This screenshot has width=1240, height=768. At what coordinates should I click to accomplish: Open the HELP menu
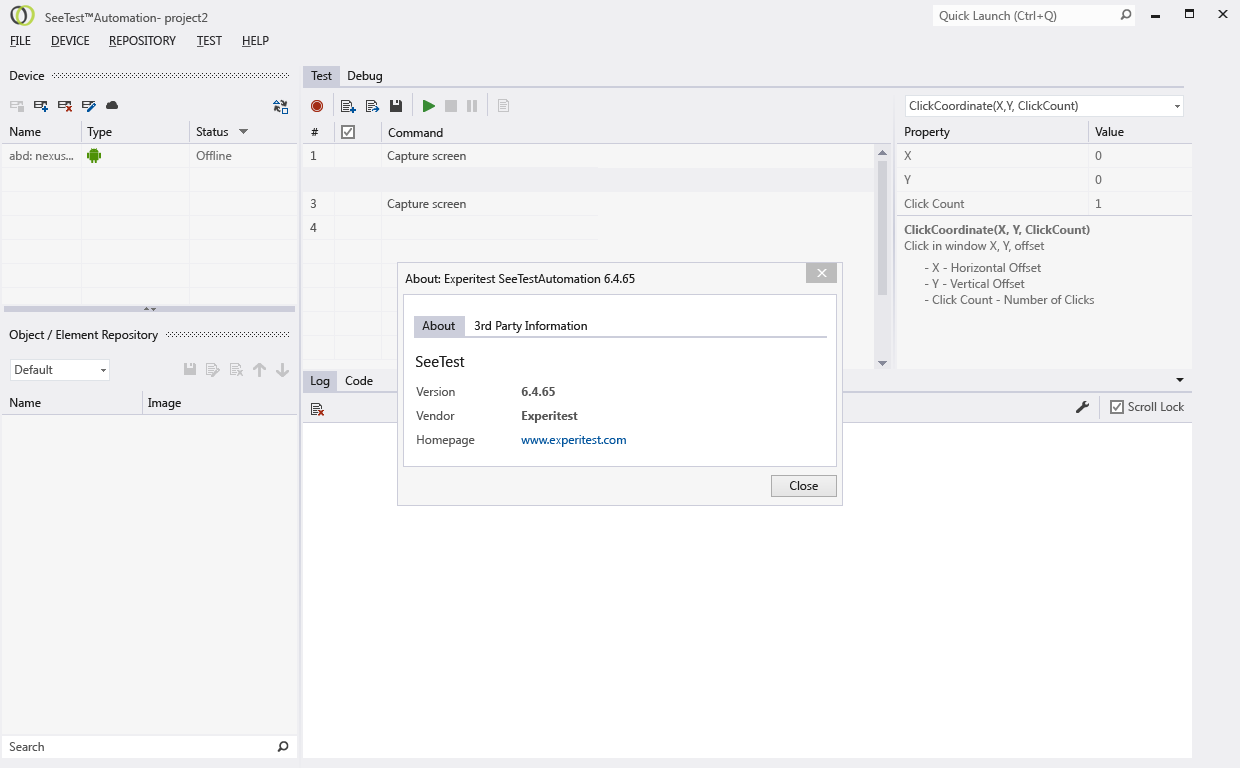click(255, 41)
